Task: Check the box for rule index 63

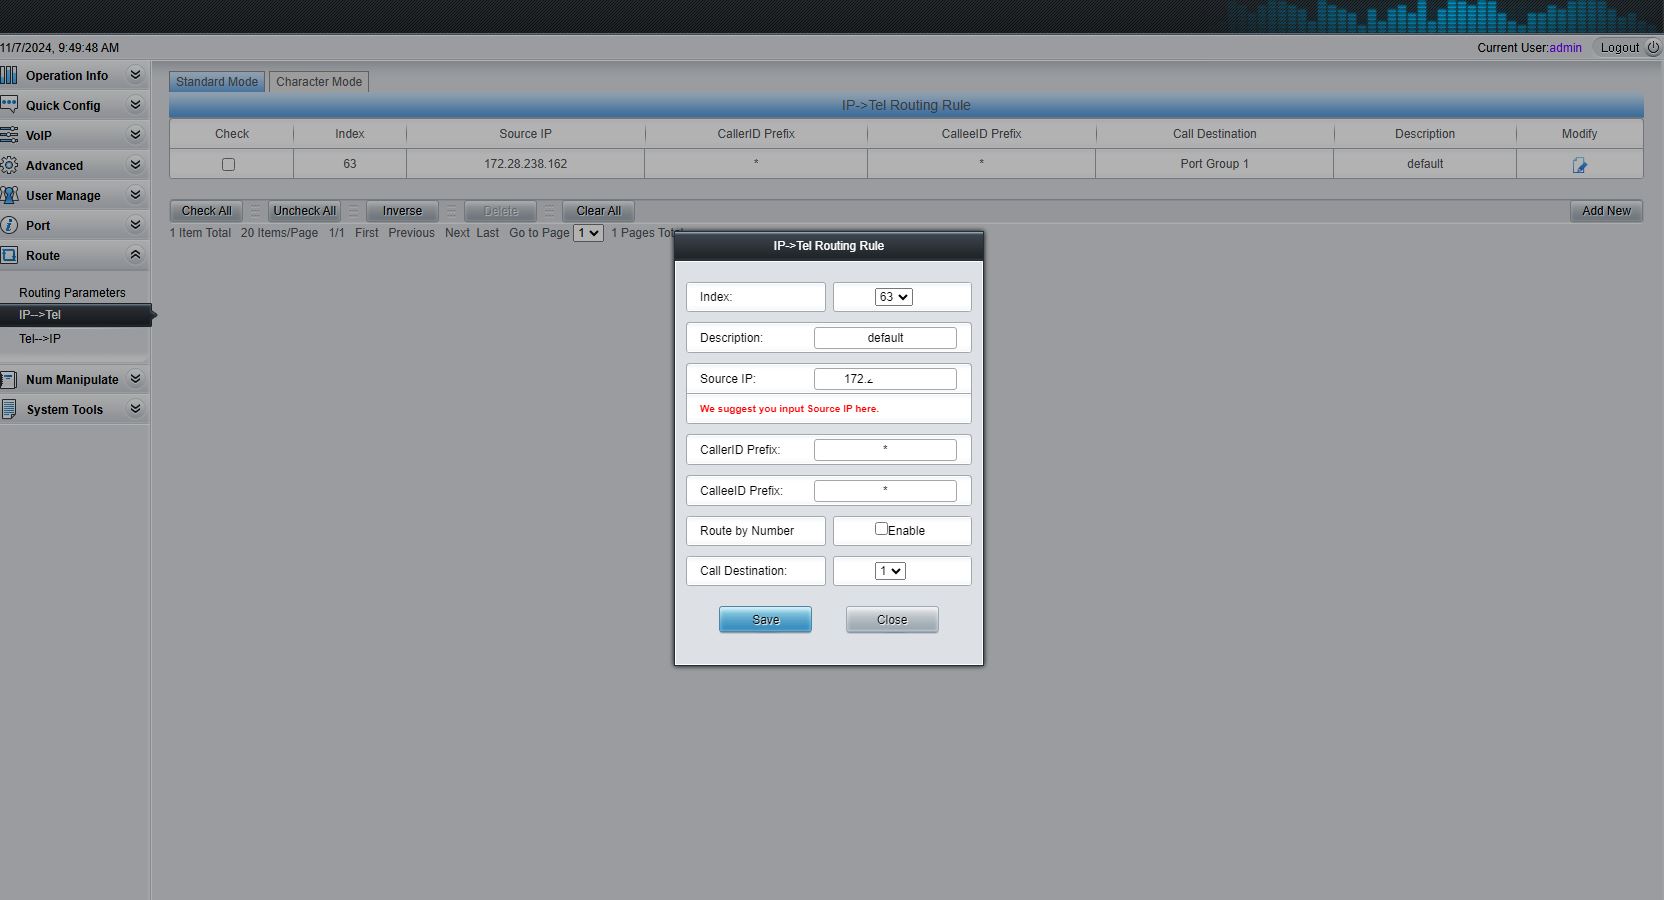Action: (228, 164)
